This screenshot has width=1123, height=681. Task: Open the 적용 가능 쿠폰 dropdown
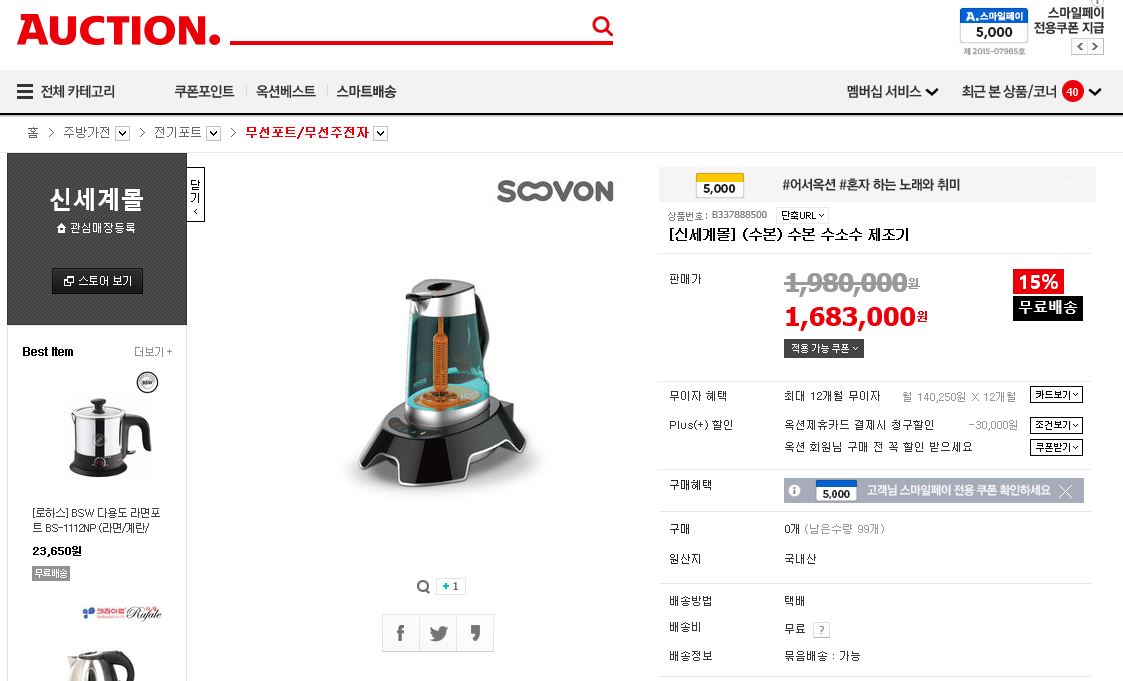[824, 348]
